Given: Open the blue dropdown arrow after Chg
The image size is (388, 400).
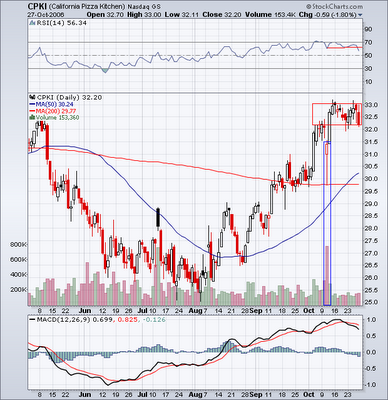Looking at the screenshot, I should 360,15.
